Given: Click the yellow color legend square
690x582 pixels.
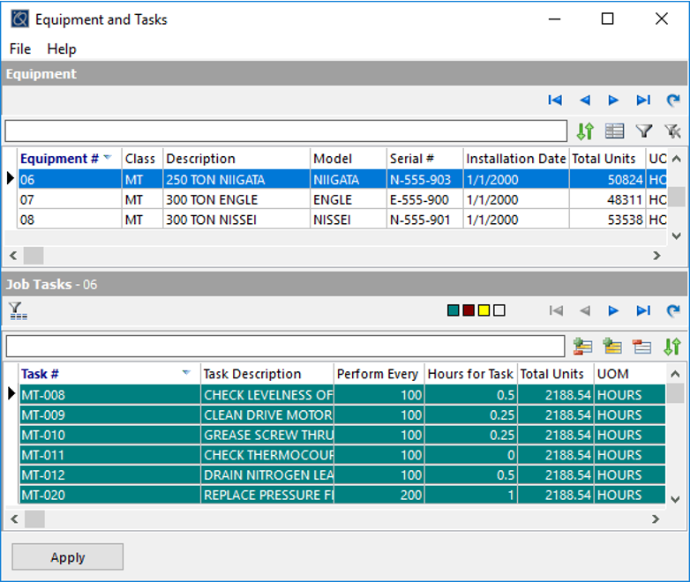Looking at the screenshot, I should click(484, 311).
